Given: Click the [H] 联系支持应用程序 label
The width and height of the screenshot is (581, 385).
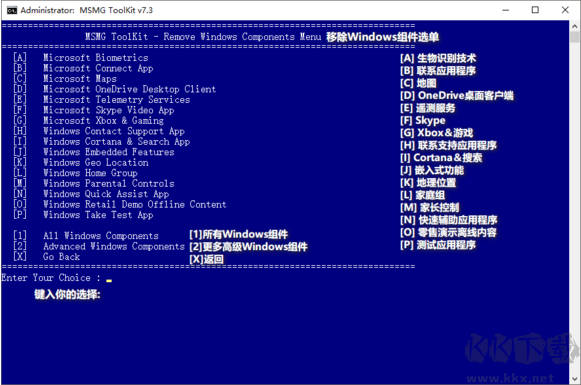Looking at the screenshot, I should click(x=448, y=145).
